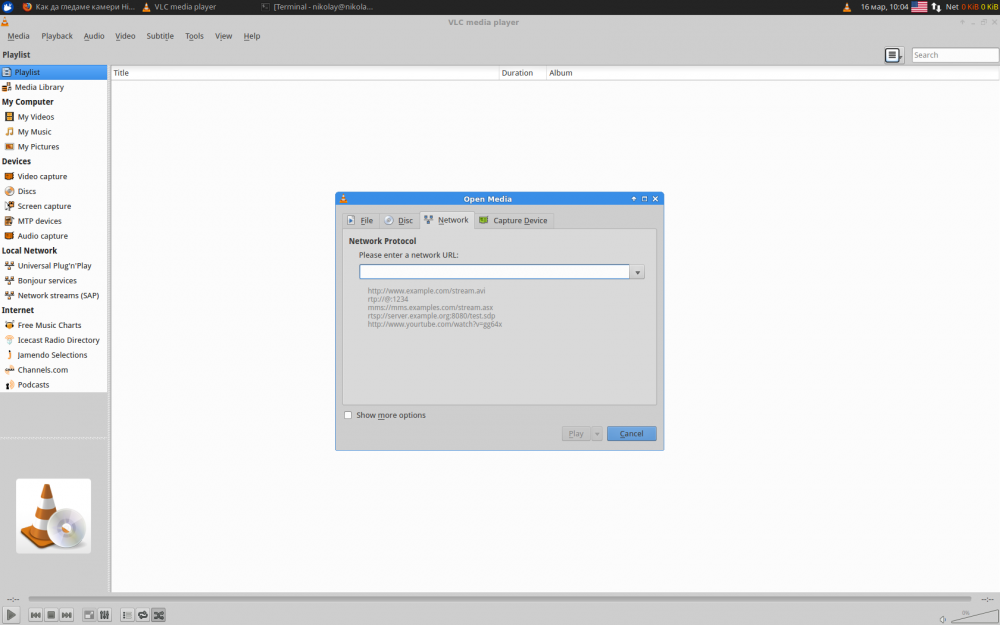Screen dimensions: 1000x625
Task: Open the dropdown arrow beside Play button
Action: click(597, 434)
